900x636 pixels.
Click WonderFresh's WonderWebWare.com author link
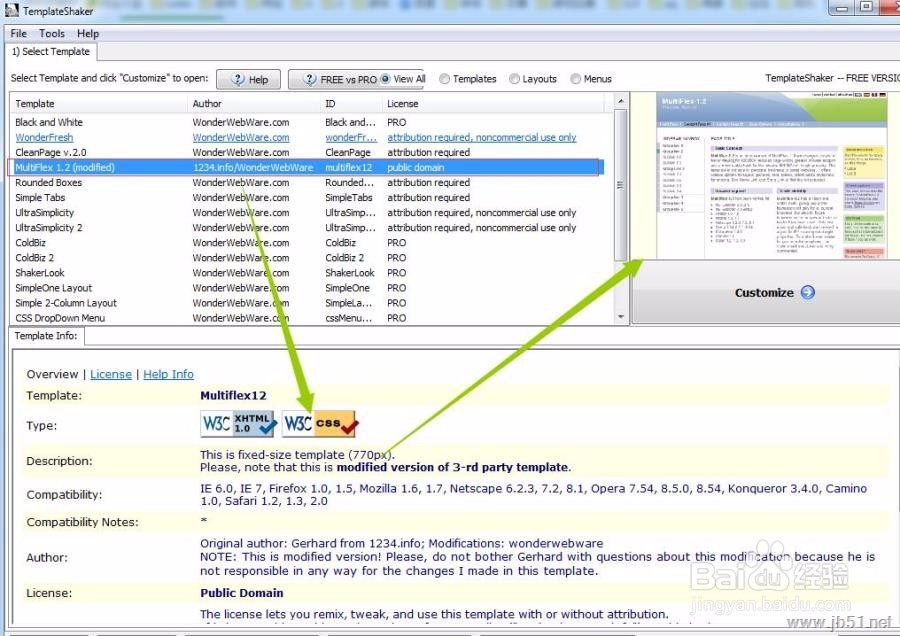pos(241,137)
